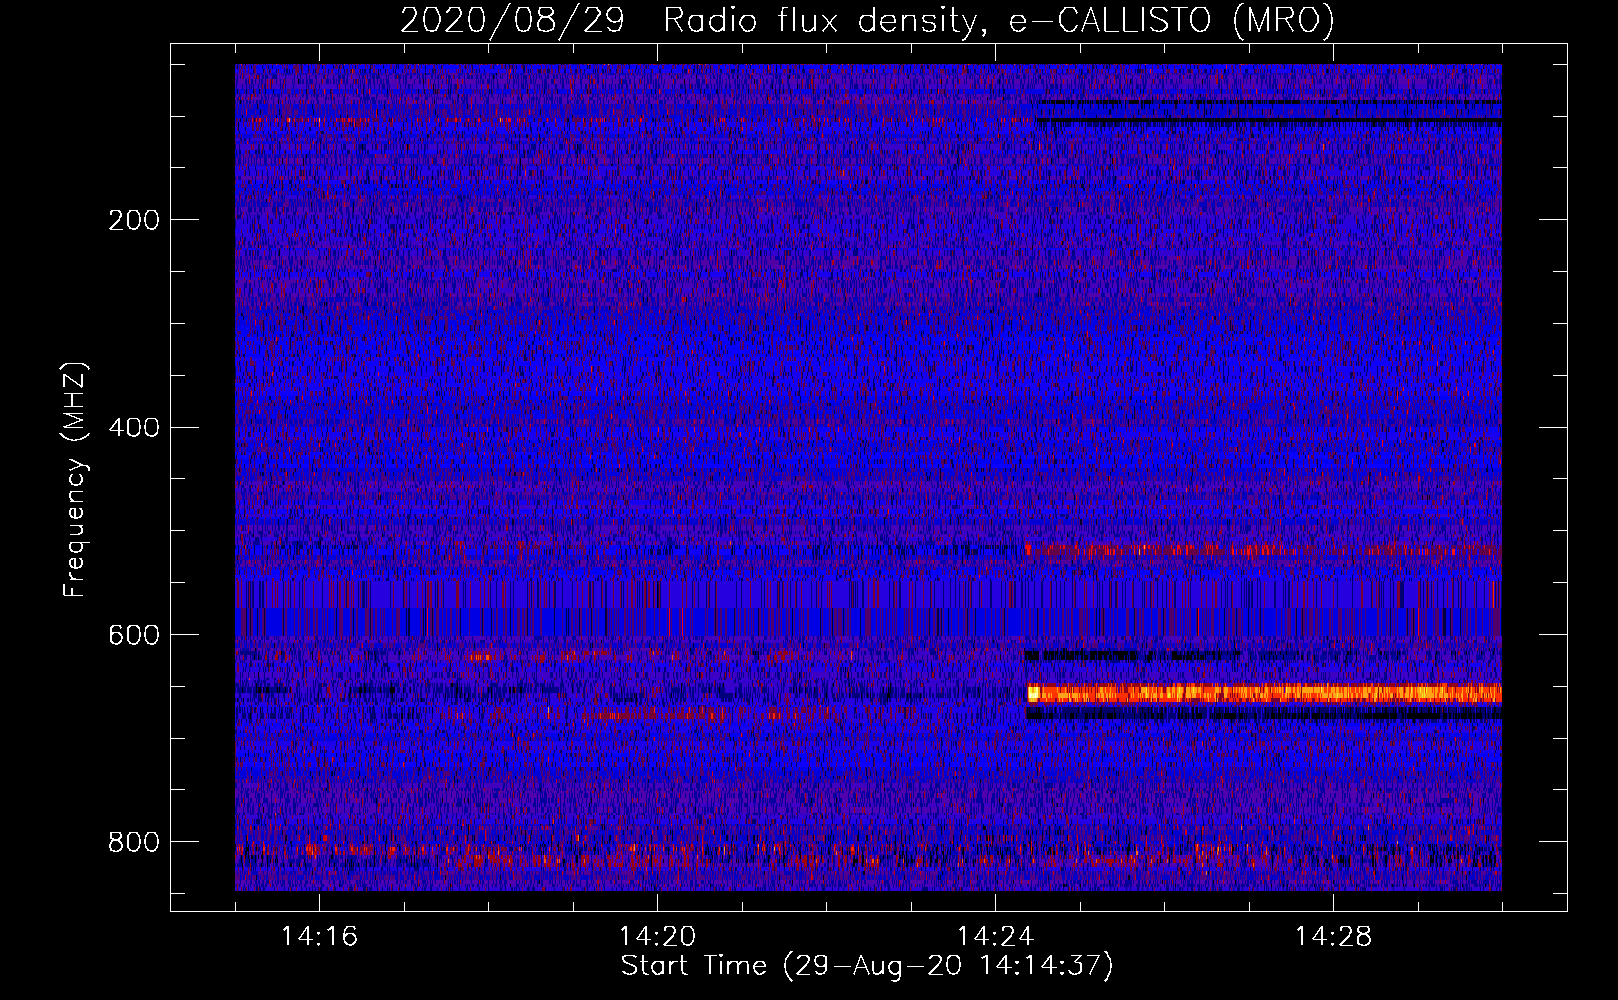1618x1000 pixels.
Task: Click the 14:24 time tick label
Action: [995, 937]
